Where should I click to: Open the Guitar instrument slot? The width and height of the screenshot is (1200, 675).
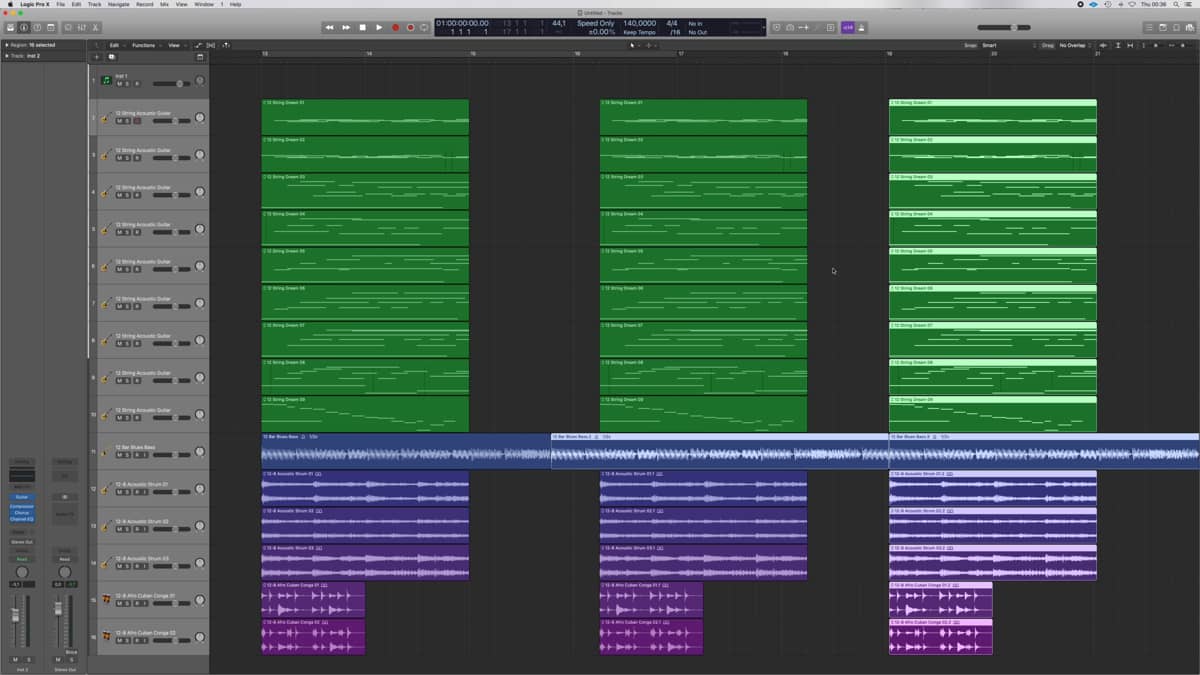22,497
